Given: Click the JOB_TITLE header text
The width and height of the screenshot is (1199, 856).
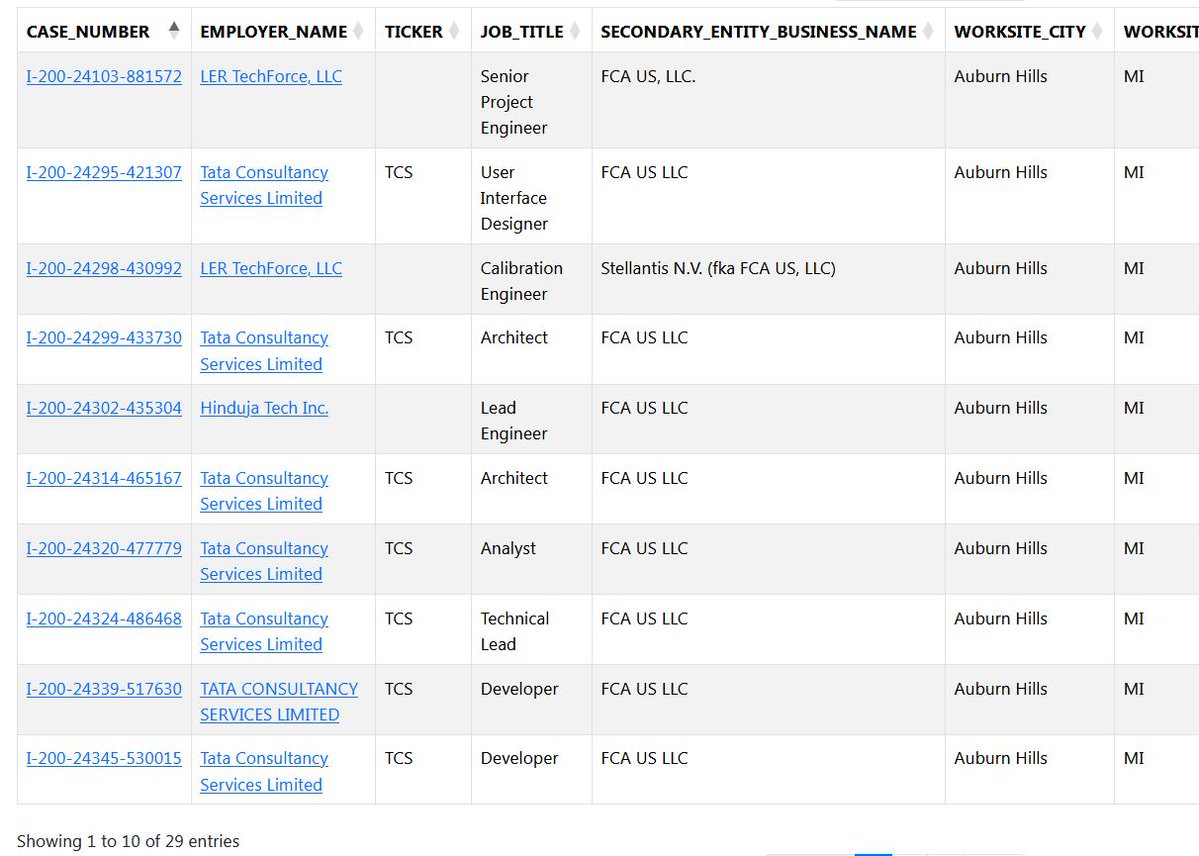Looking at the screenshot, I should pyautogui.click(x=522, y=31).
